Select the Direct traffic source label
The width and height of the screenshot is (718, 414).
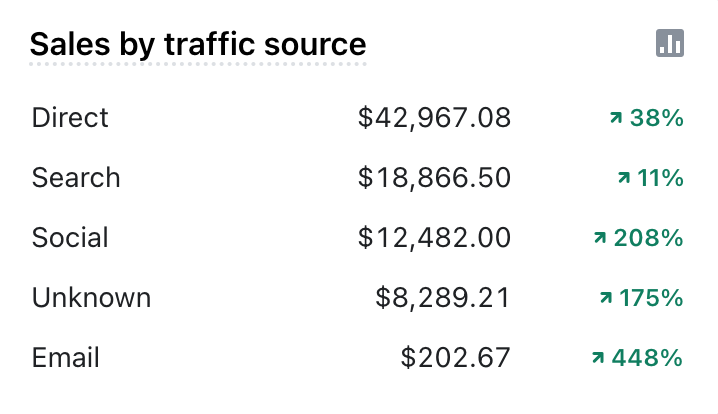click(x=70, y=118)
